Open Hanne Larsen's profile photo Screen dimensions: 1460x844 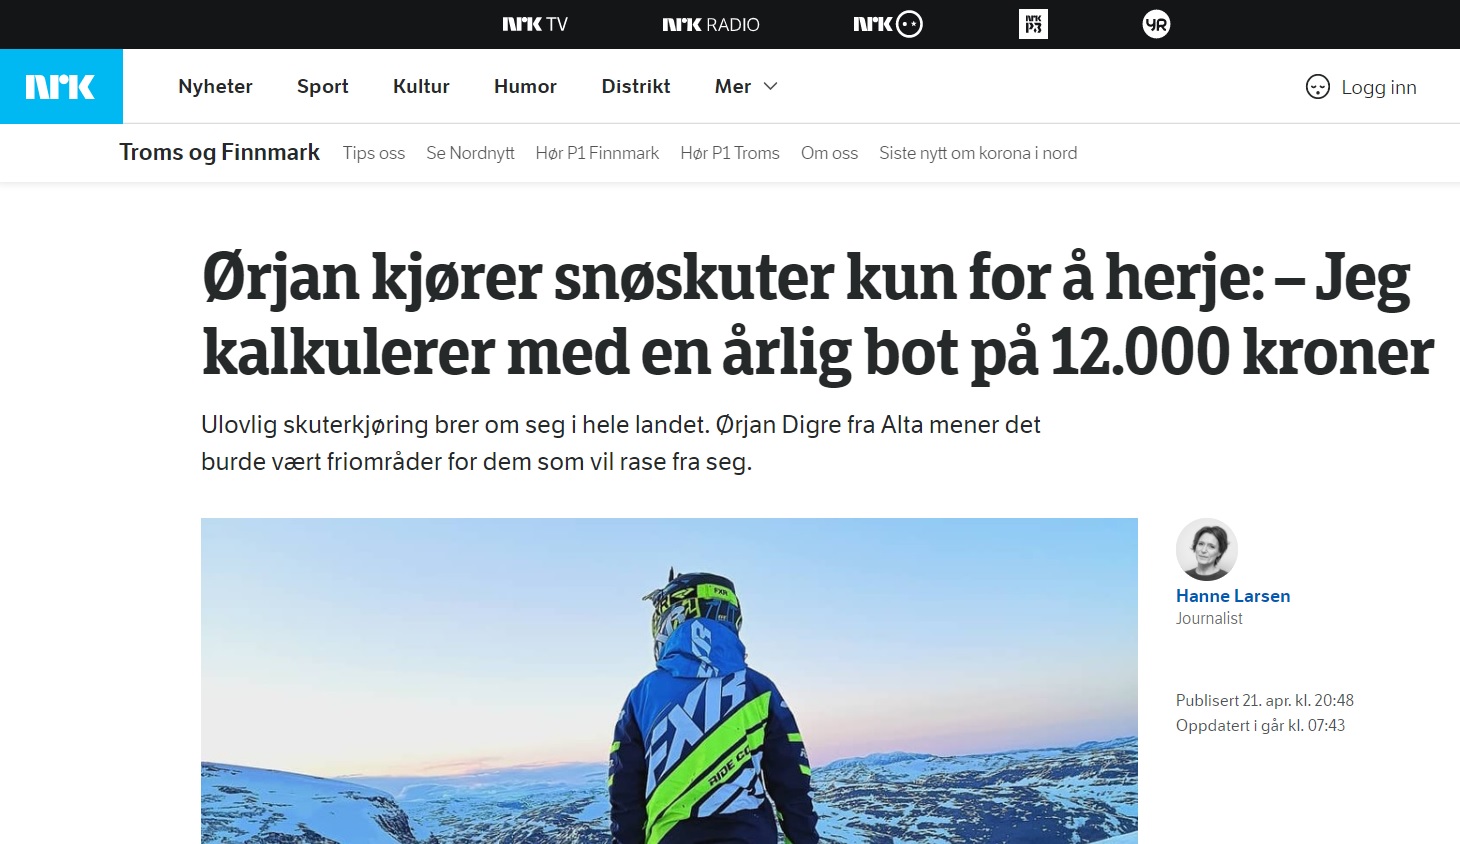click(1207, 549)
